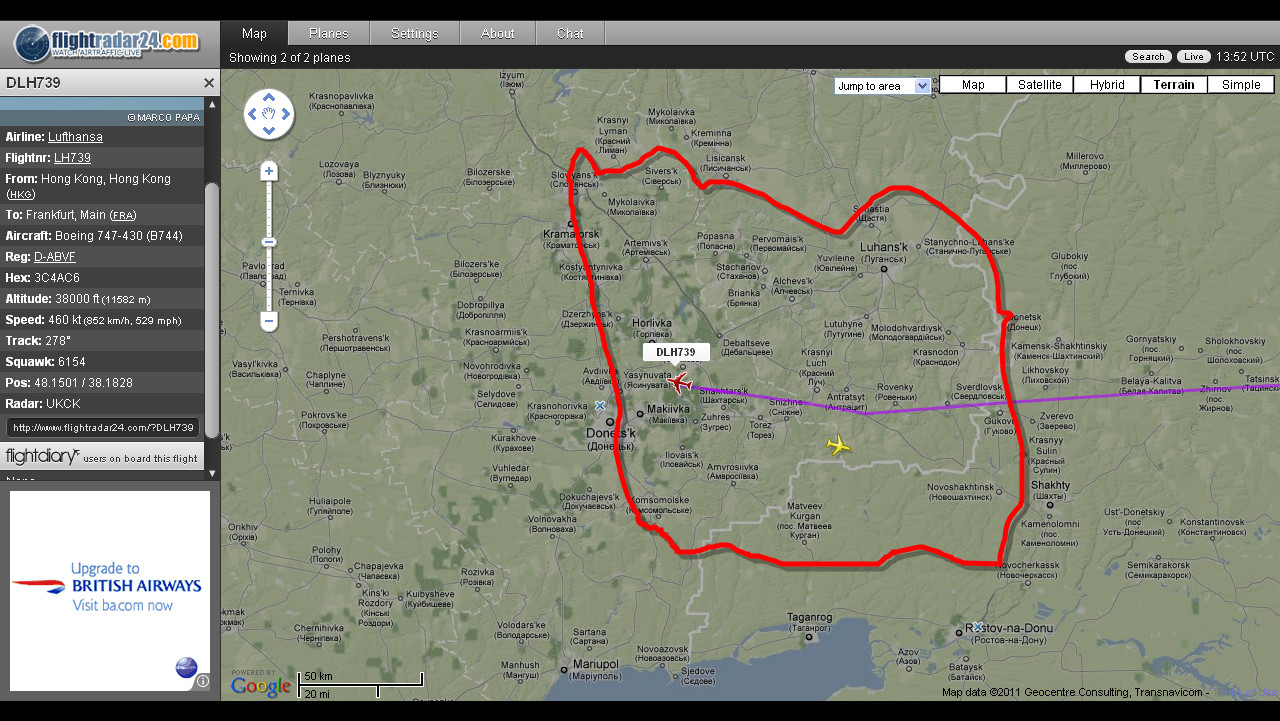Switch map view to Satellite
This screenshot has width=1280, height=721.
coord(1039,85)
